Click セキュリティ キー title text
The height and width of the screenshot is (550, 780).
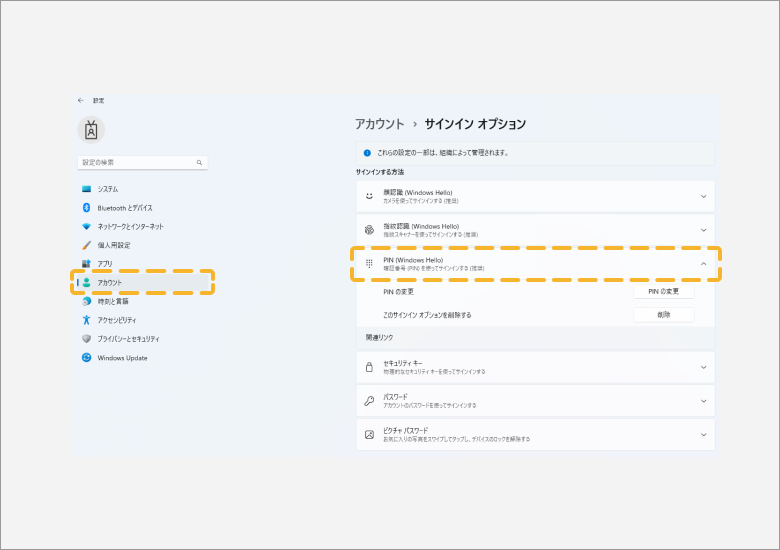click(x=402, y=364)
